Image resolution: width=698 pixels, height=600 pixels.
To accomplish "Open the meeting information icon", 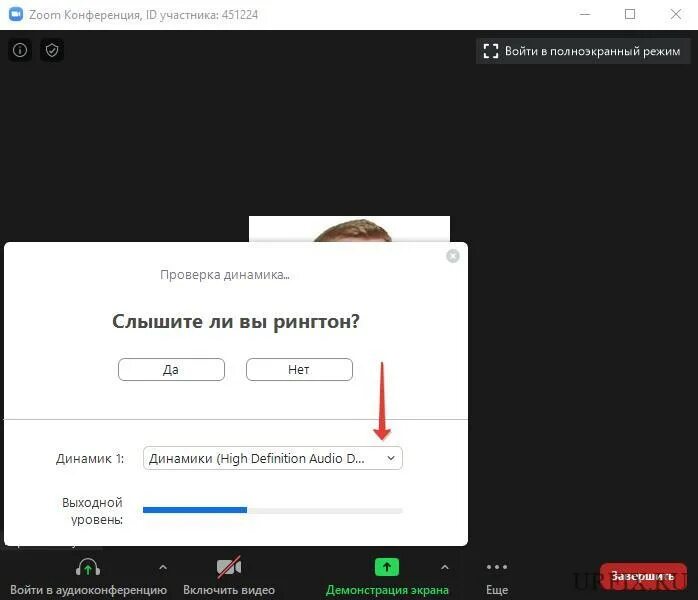I will click(20, 50).
